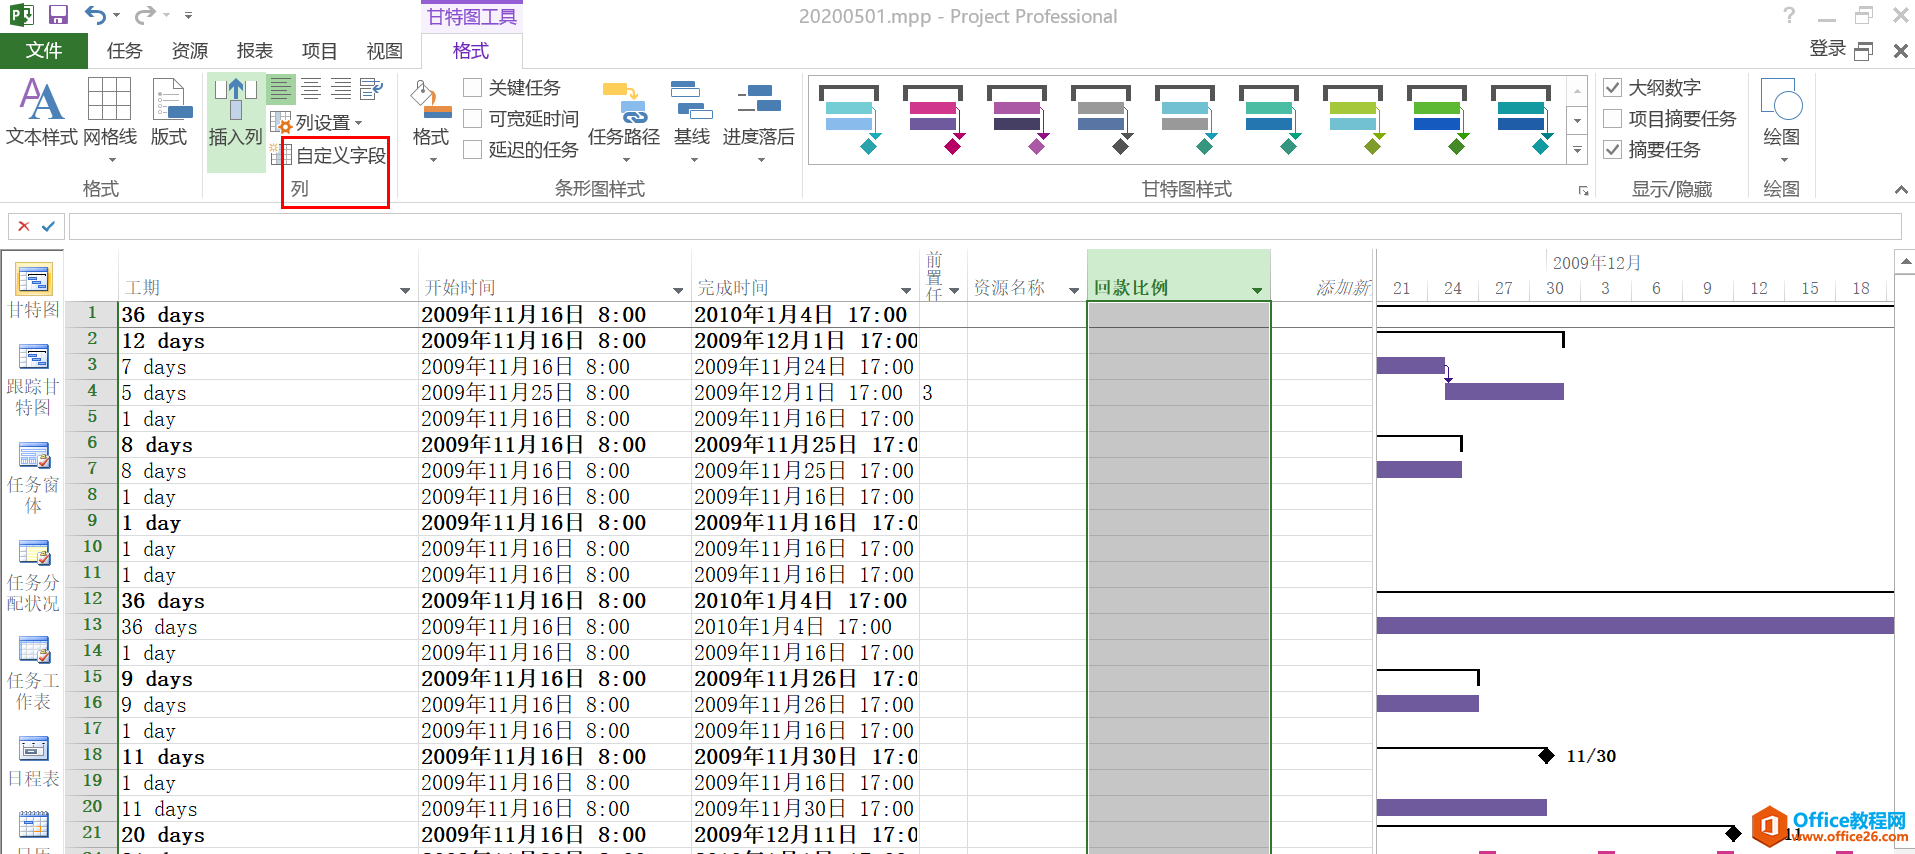Viewport: 1915px width, 854px height.
Task: Select the light blue Gantt style
Action: tap(849, 120)
